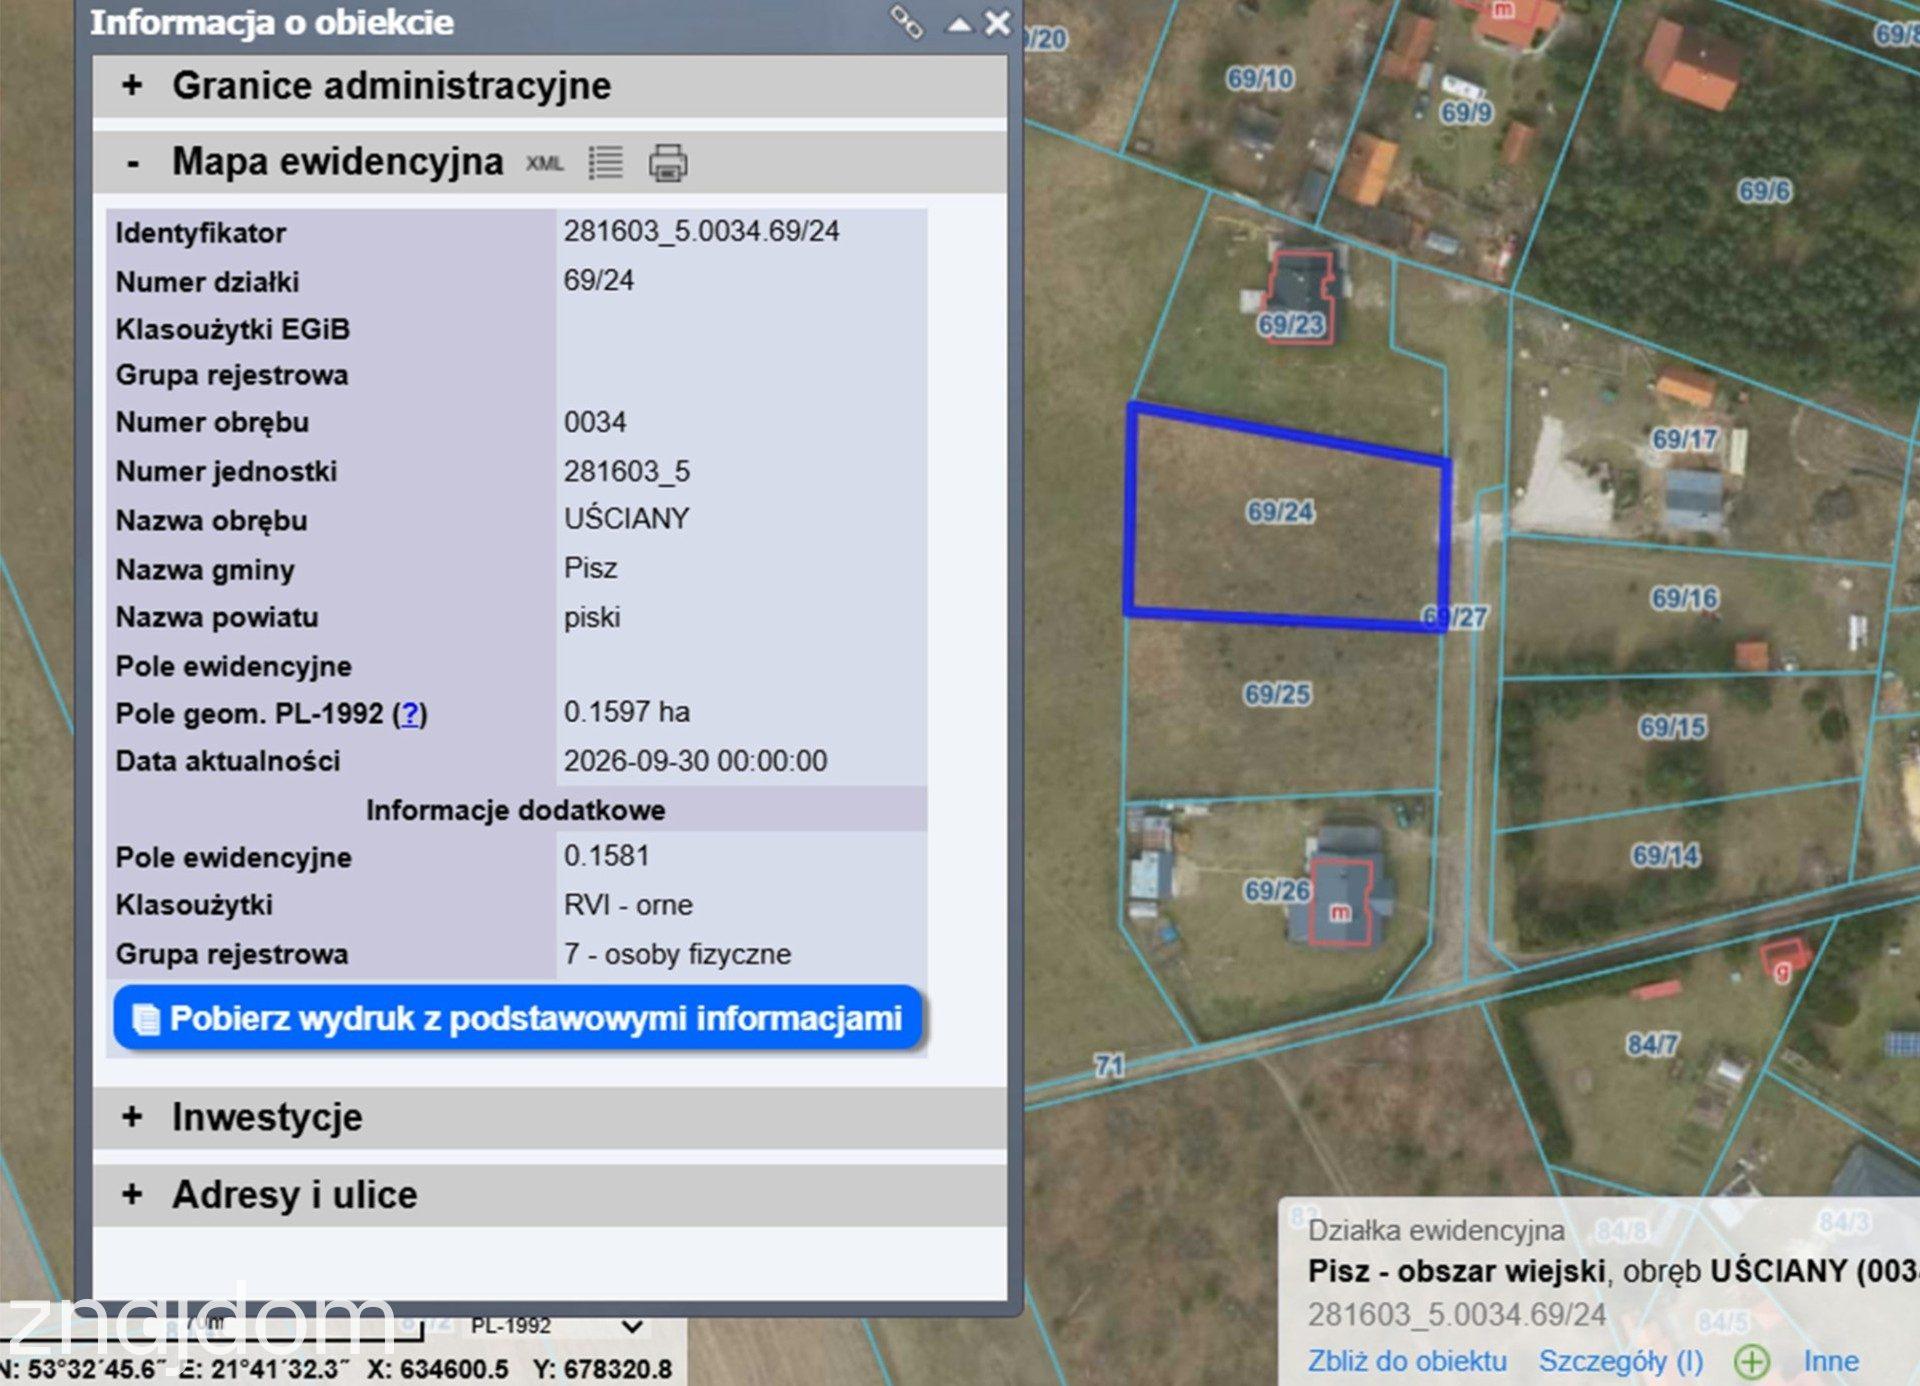
Task: Collapse the Mapa ewidencyjna section
Action: click(x=133, y=163)
